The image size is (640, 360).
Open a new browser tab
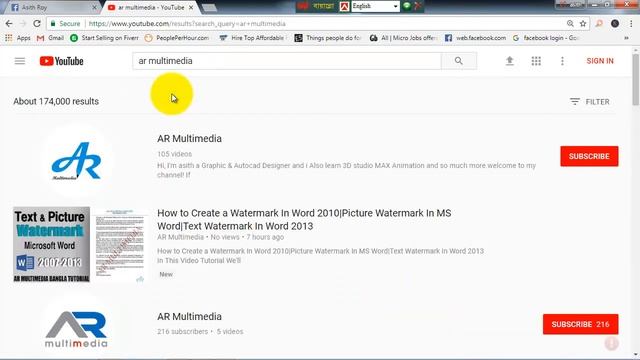(x=209, y=8)
